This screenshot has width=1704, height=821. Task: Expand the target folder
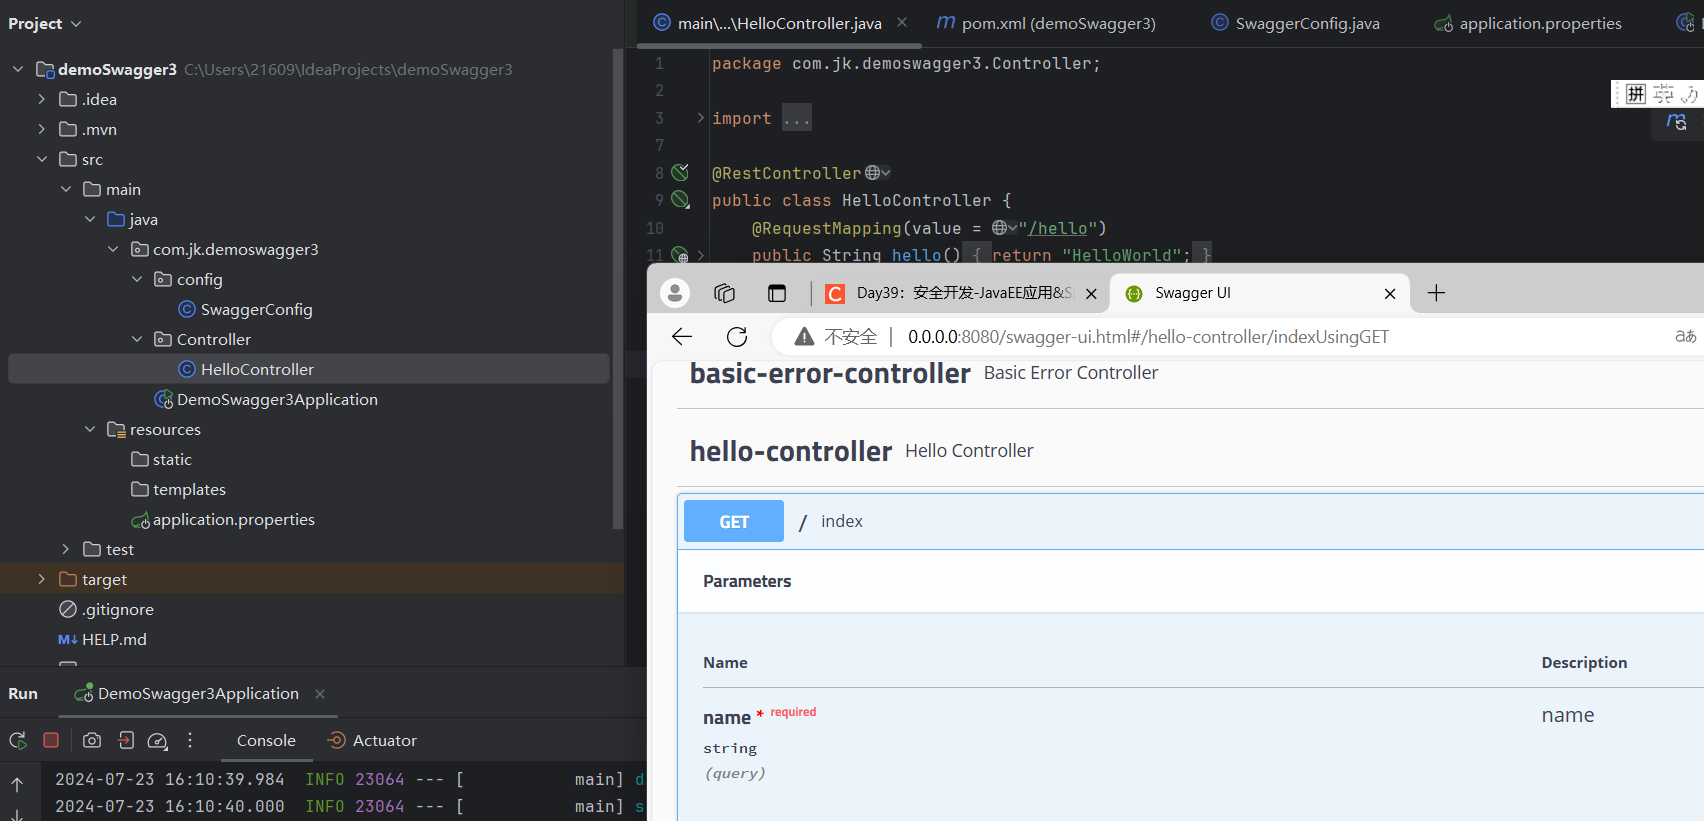(x=42, y=579)
